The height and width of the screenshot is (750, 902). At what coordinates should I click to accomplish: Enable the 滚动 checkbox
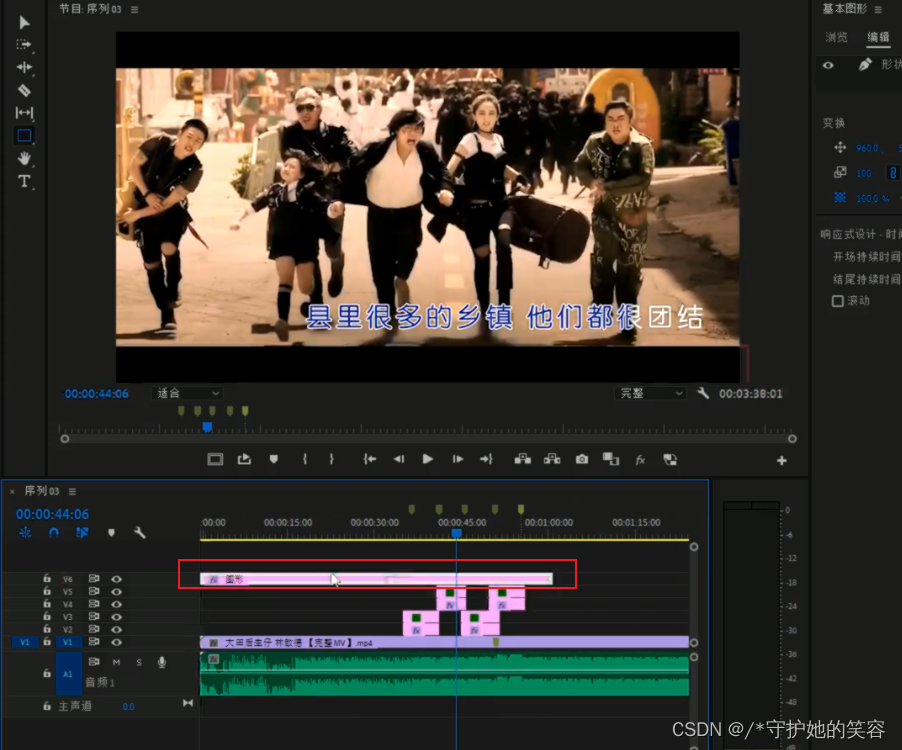pyautogui.click(x=838, y=301)
